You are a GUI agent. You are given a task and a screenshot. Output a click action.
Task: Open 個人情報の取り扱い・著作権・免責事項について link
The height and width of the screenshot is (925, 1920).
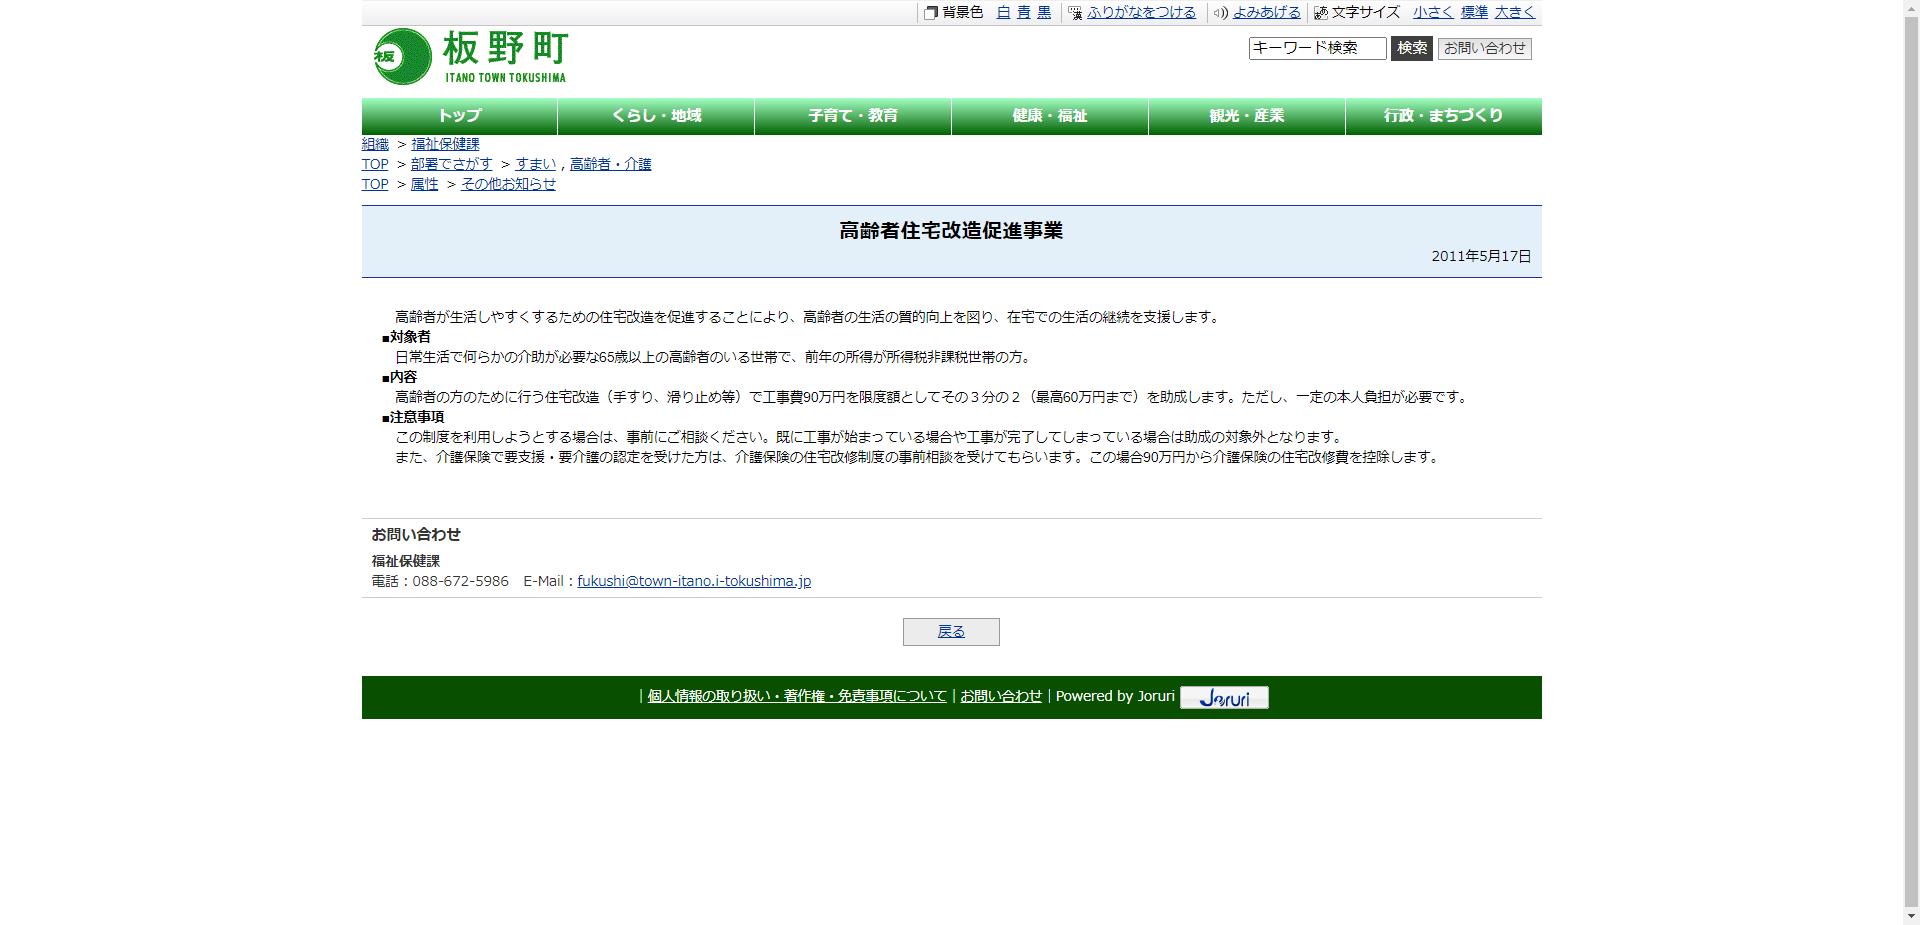(x=795, y=696)
